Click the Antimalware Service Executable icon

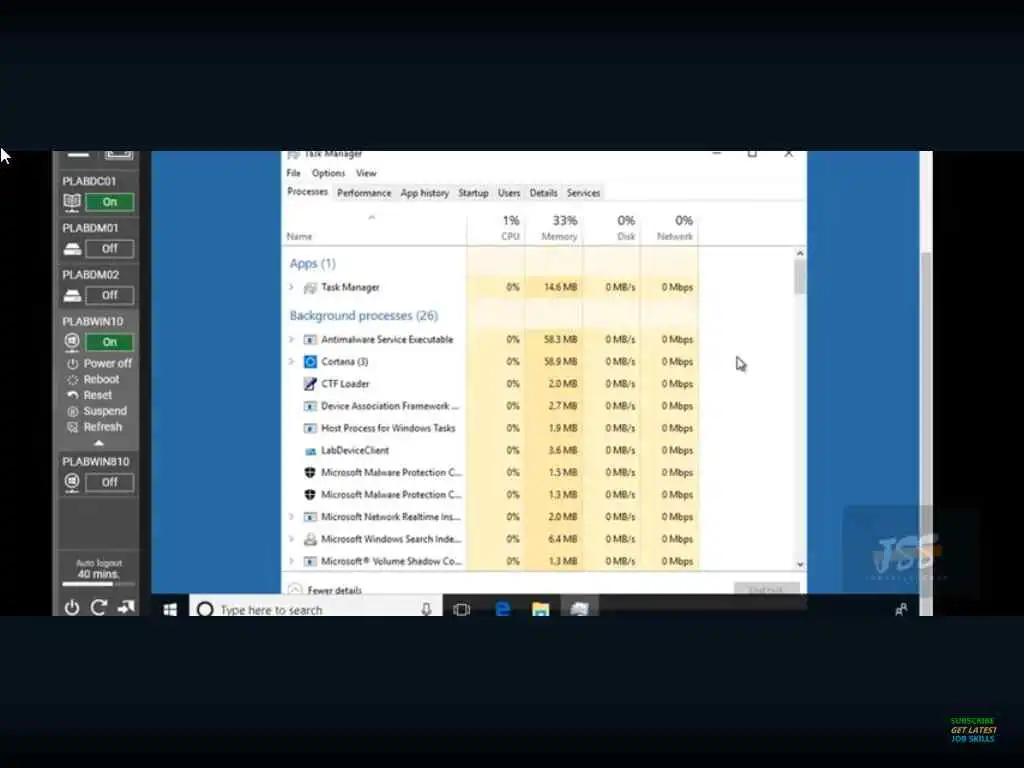click(310, 340)
